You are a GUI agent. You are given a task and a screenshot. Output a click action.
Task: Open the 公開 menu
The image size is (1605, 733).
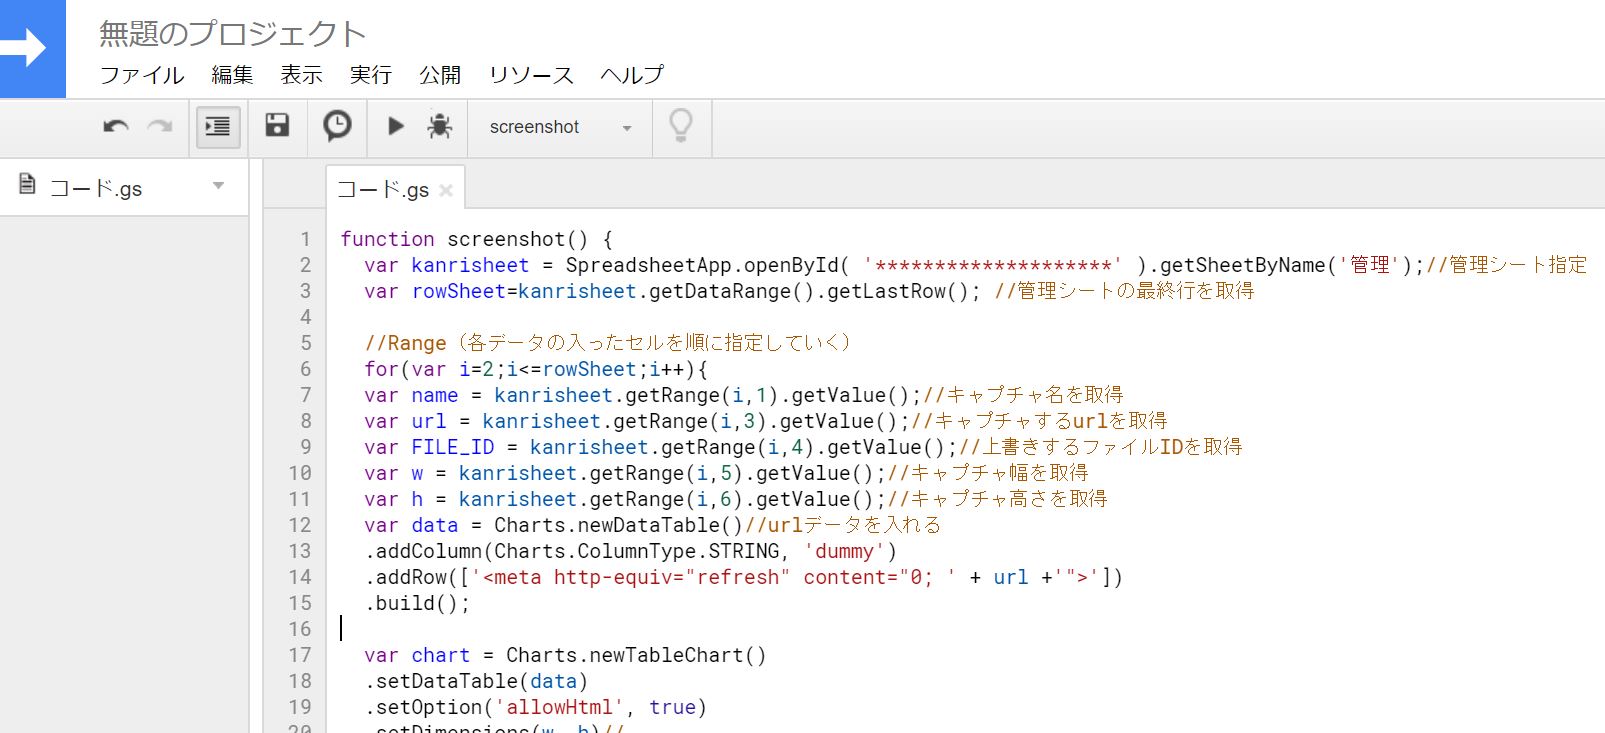coord(440,75)
